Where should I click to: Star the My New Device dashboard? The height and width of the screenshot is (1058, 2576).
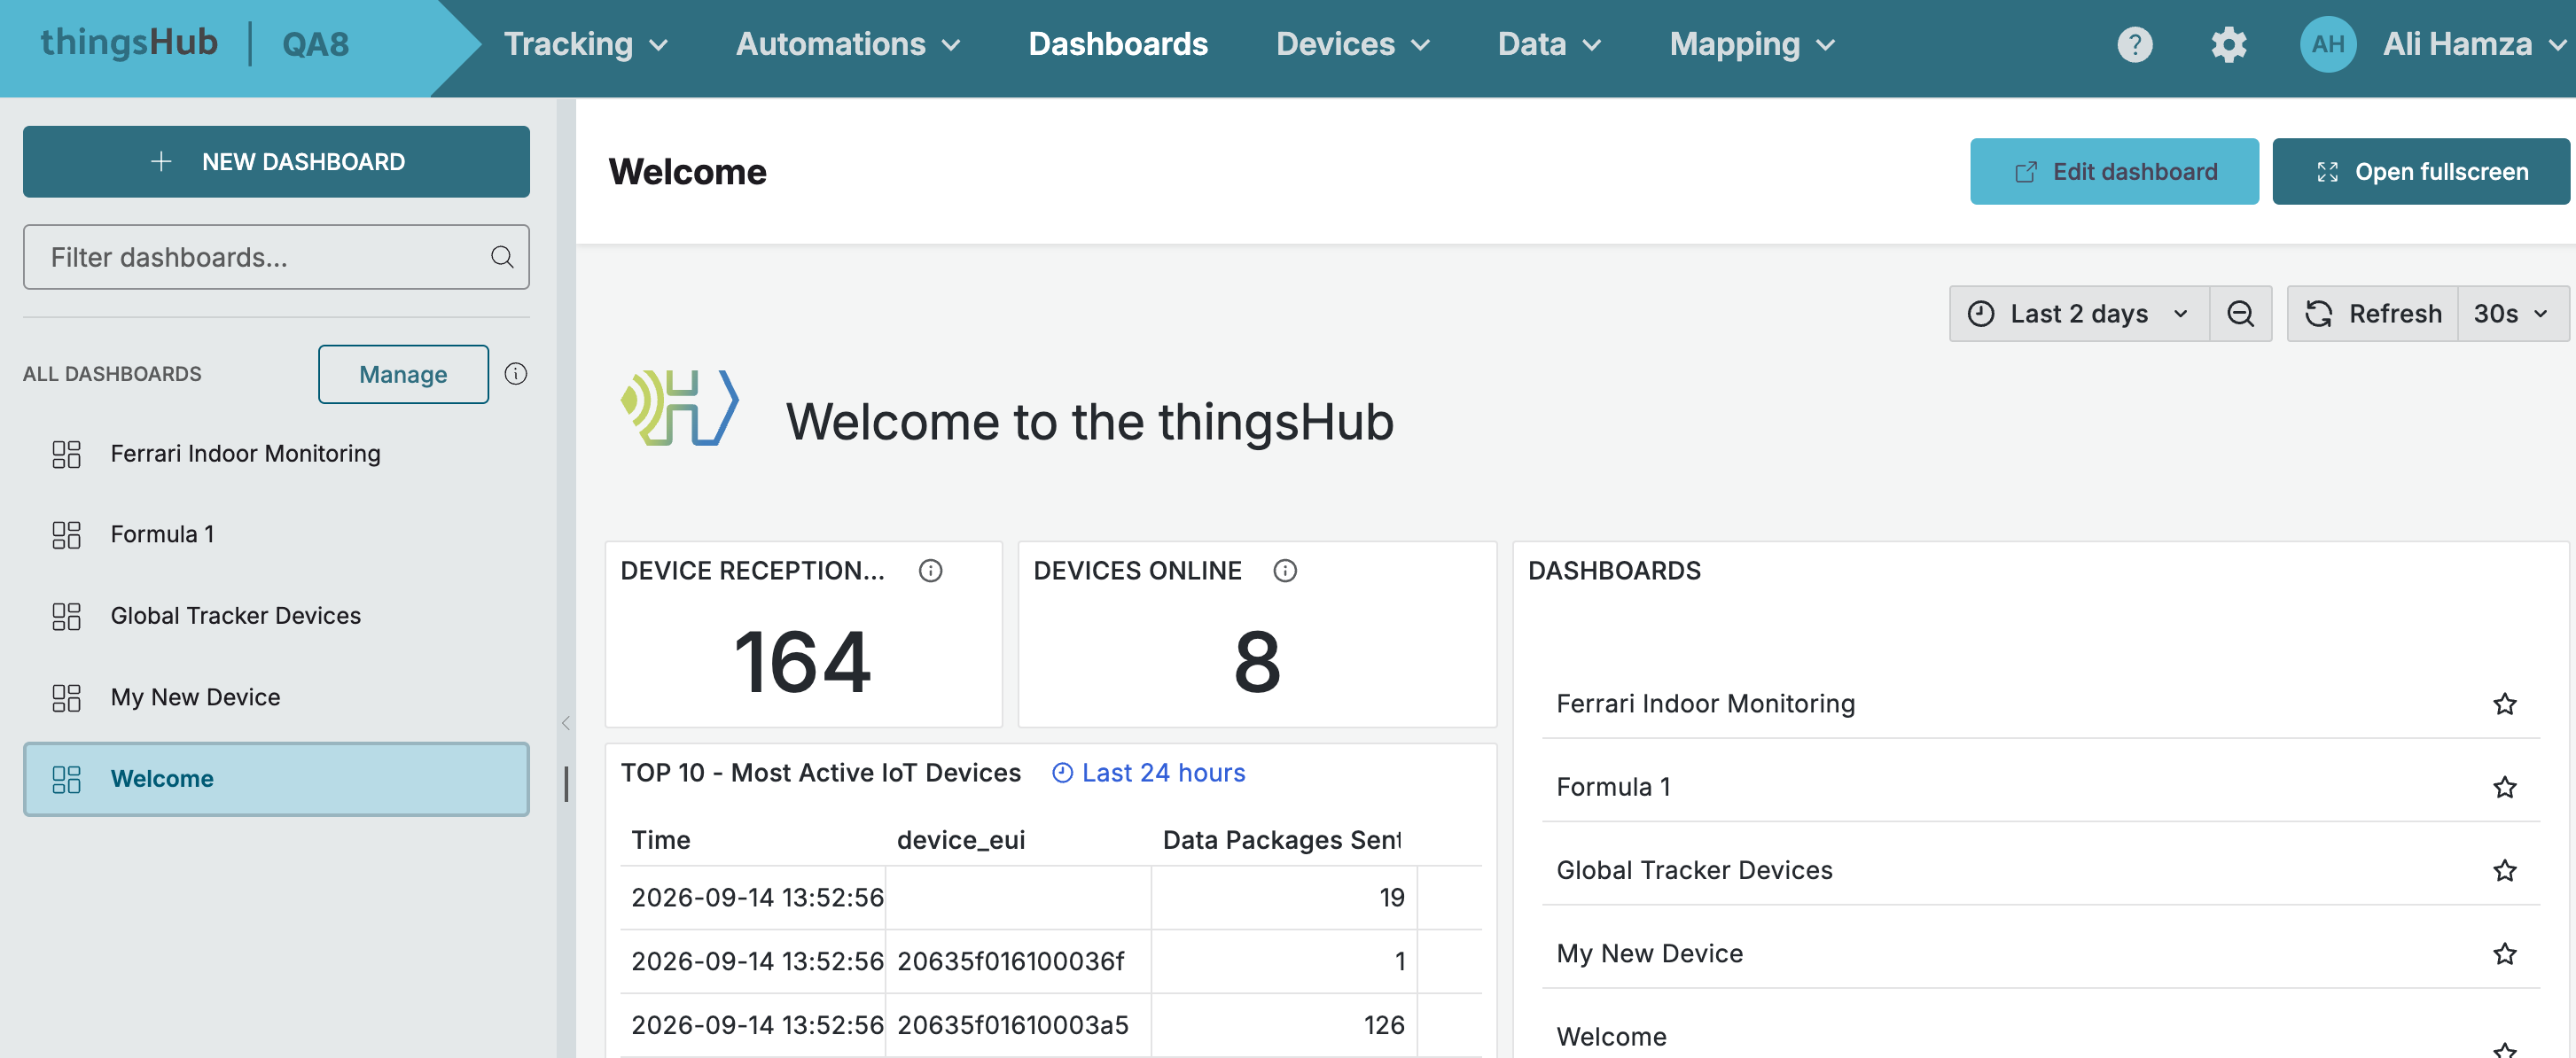2504,954
